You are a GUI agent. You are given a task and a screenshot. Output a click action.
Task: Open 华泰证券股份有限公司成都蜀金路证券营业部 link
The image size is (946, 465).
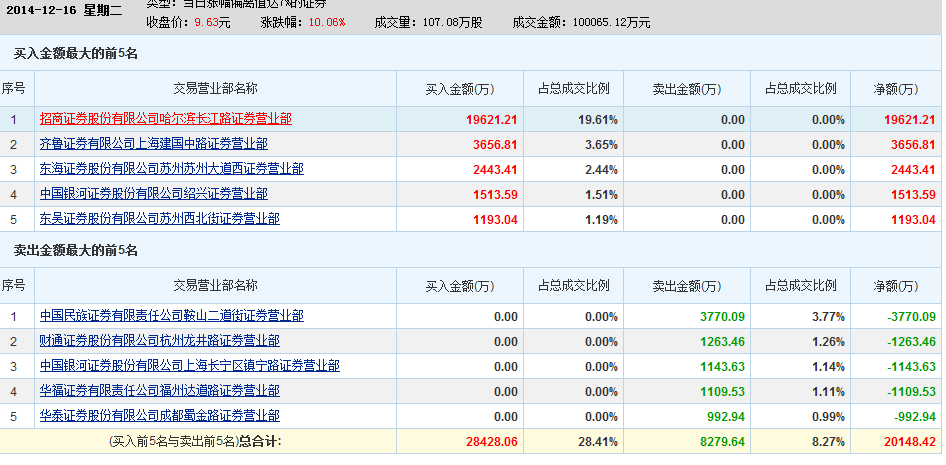[160, 416]
